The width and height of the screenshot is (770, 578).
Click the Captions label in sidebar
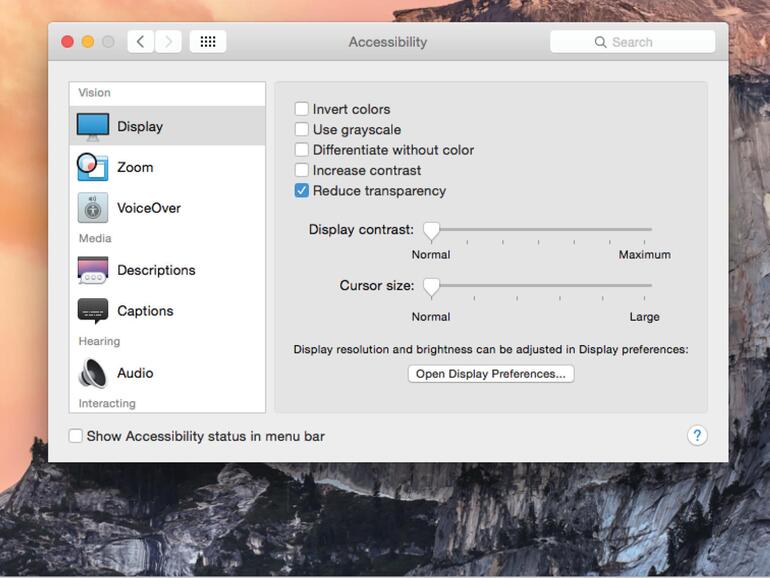(x=145, y=311)
